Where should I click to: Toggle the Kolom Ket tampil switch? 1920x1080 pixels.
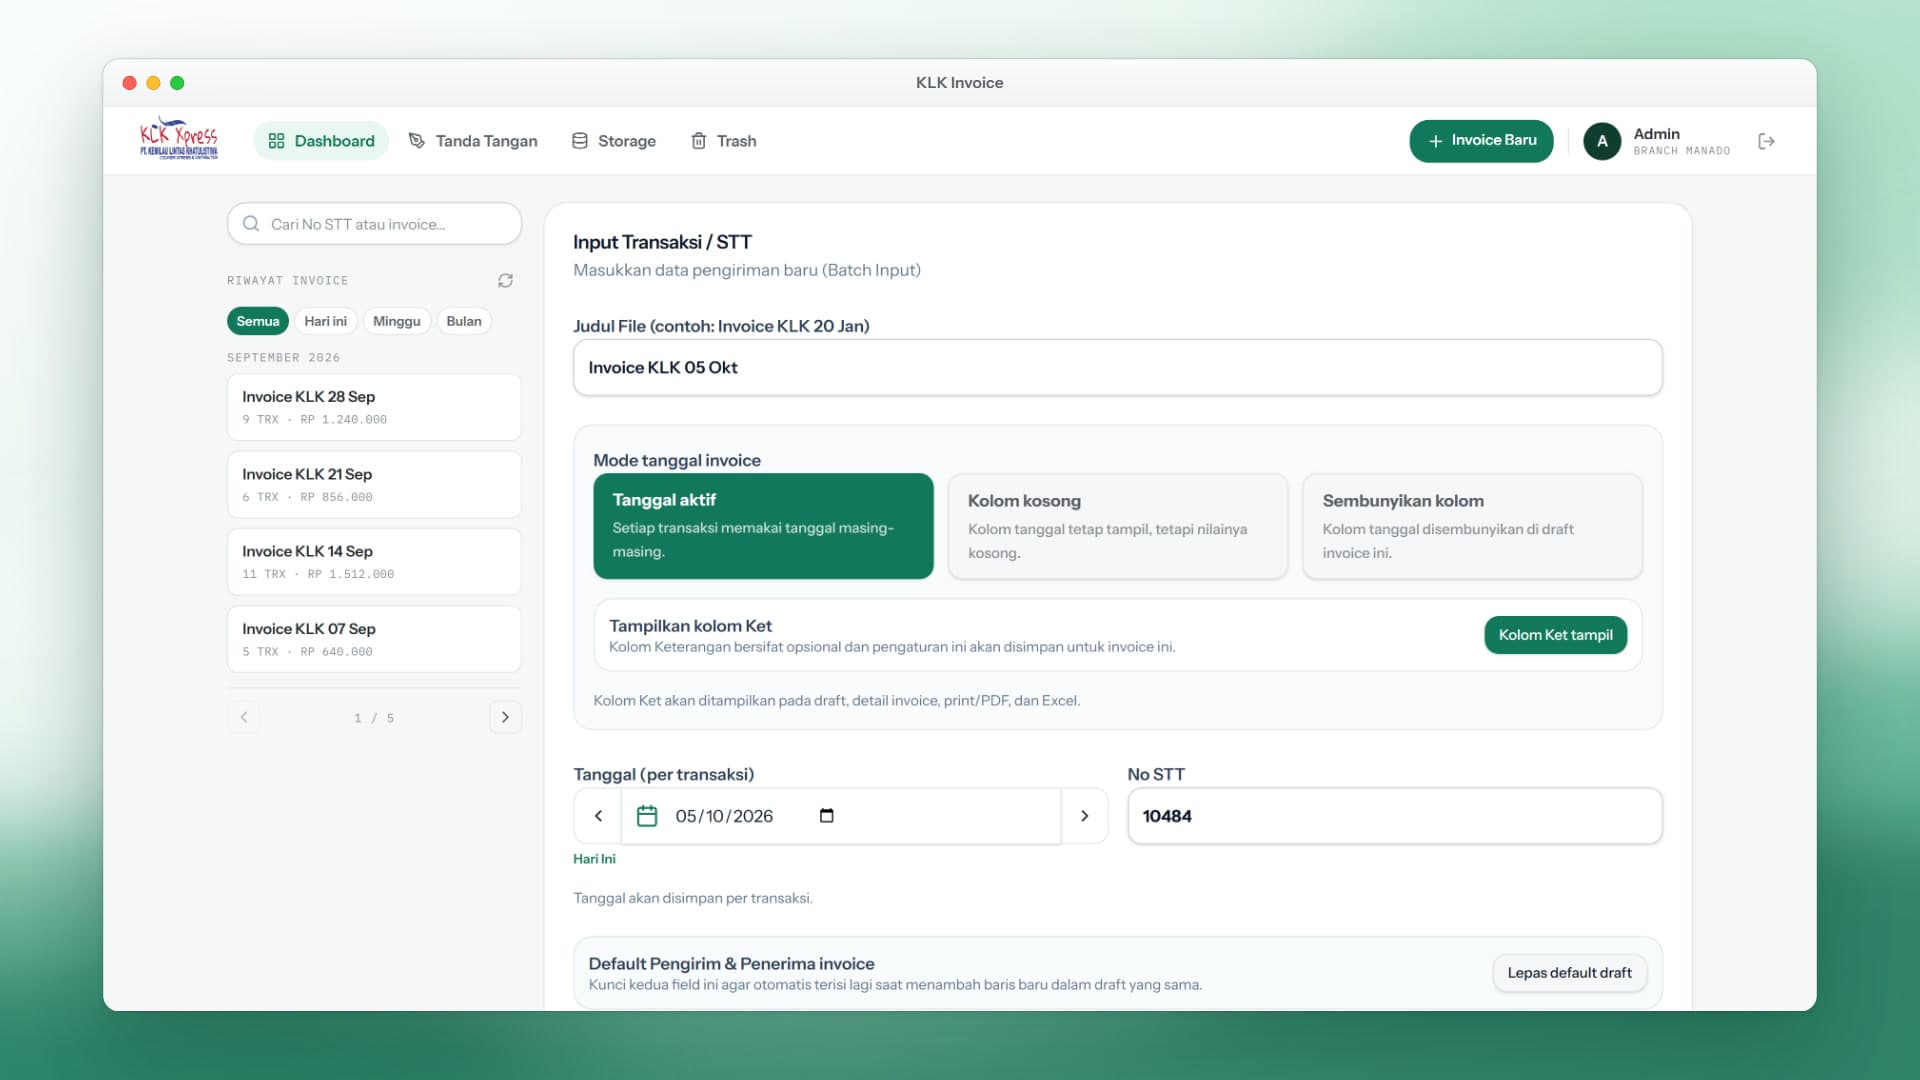(x=1555, y=635)
